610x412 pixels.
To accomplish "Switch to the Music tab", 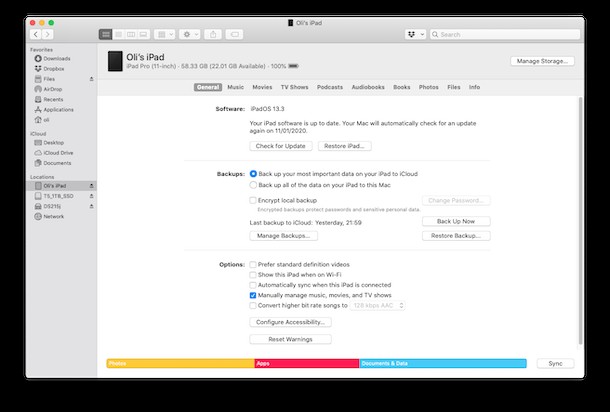I will coord(235,87).
